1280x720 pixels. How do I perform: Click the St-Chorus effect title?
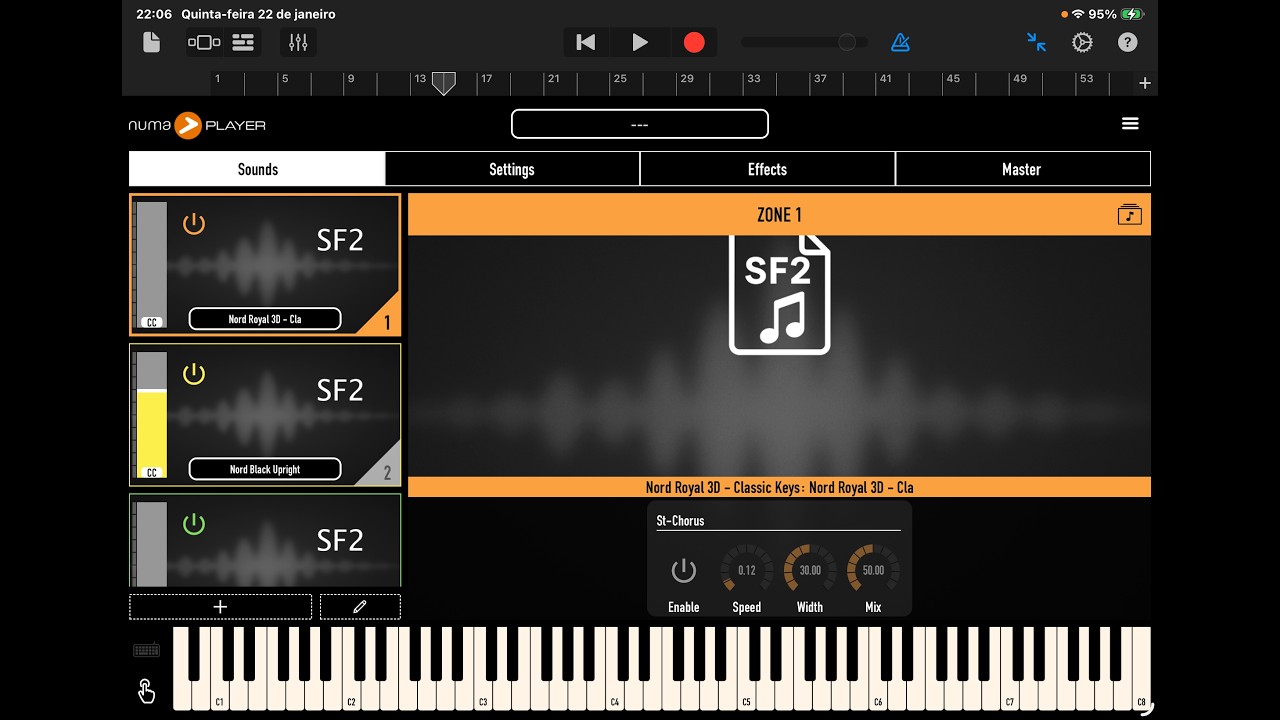[680, 520]
